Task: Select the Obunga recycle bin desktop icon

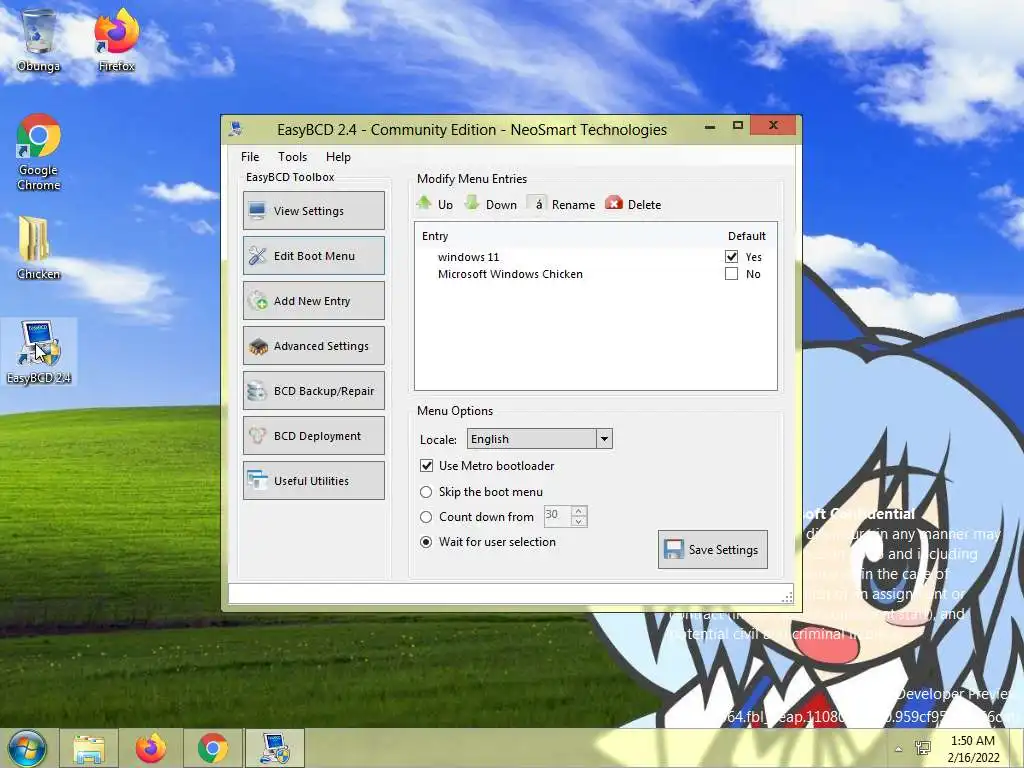Action: [39, 40]
